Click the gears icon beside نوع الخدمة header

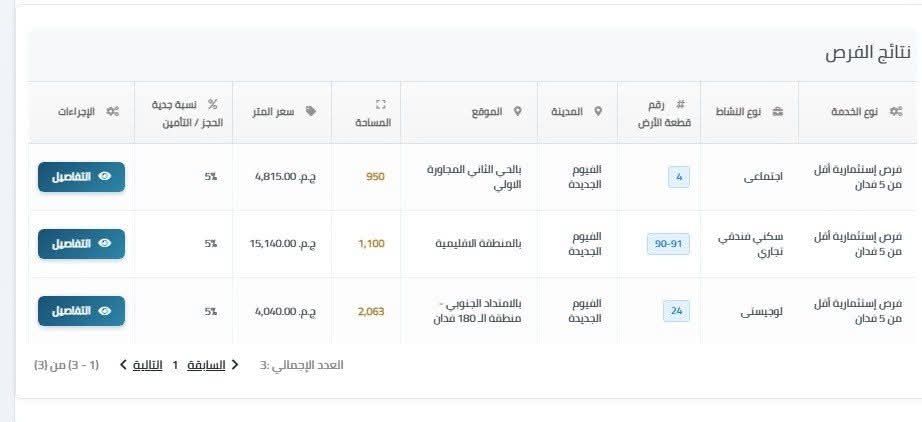pyautogui.click(x=896, y=112)
